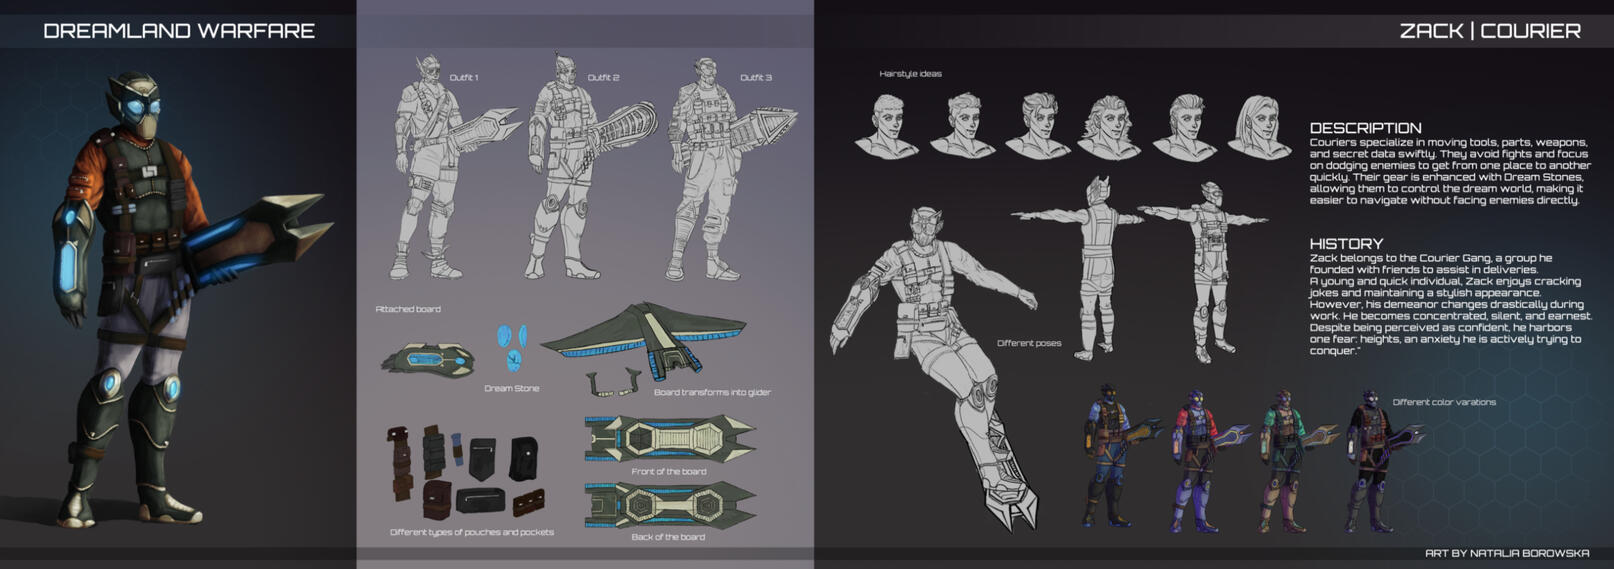Select the attached board illustration
Image resolution: width=1614 pixels, height=569 pixels.
point(427,358)
